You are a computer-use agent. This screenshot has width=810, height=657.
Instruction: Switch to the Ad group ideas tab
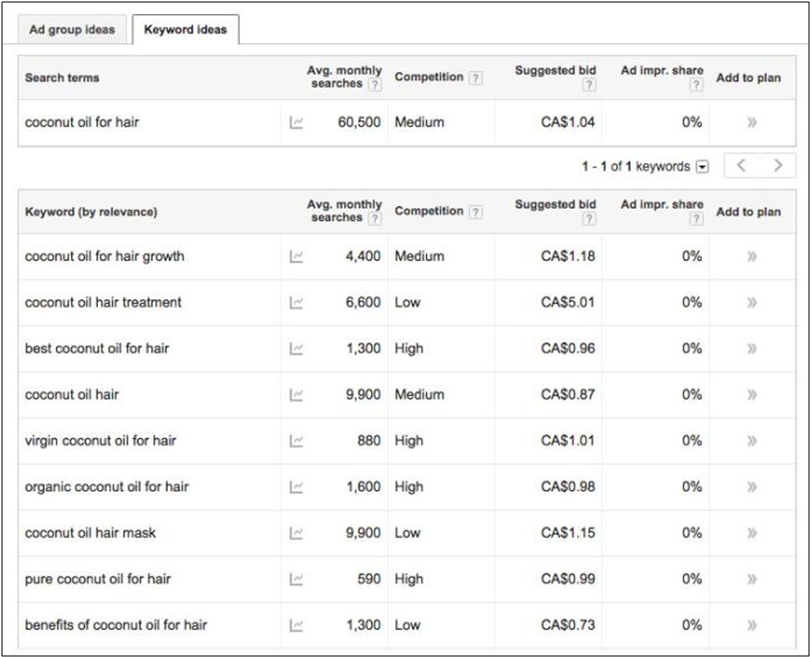(71, 29)
